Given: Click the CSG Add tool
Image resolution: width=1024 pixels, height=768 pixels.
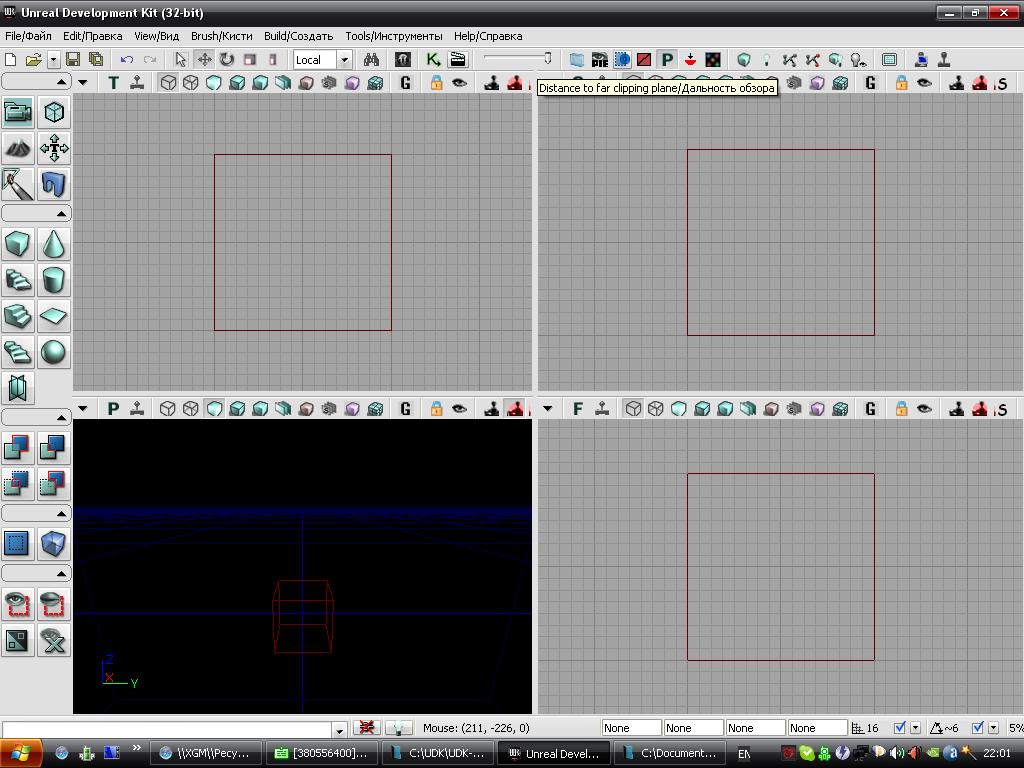Looking at the screenshot, I should click(x=17, y=448).
